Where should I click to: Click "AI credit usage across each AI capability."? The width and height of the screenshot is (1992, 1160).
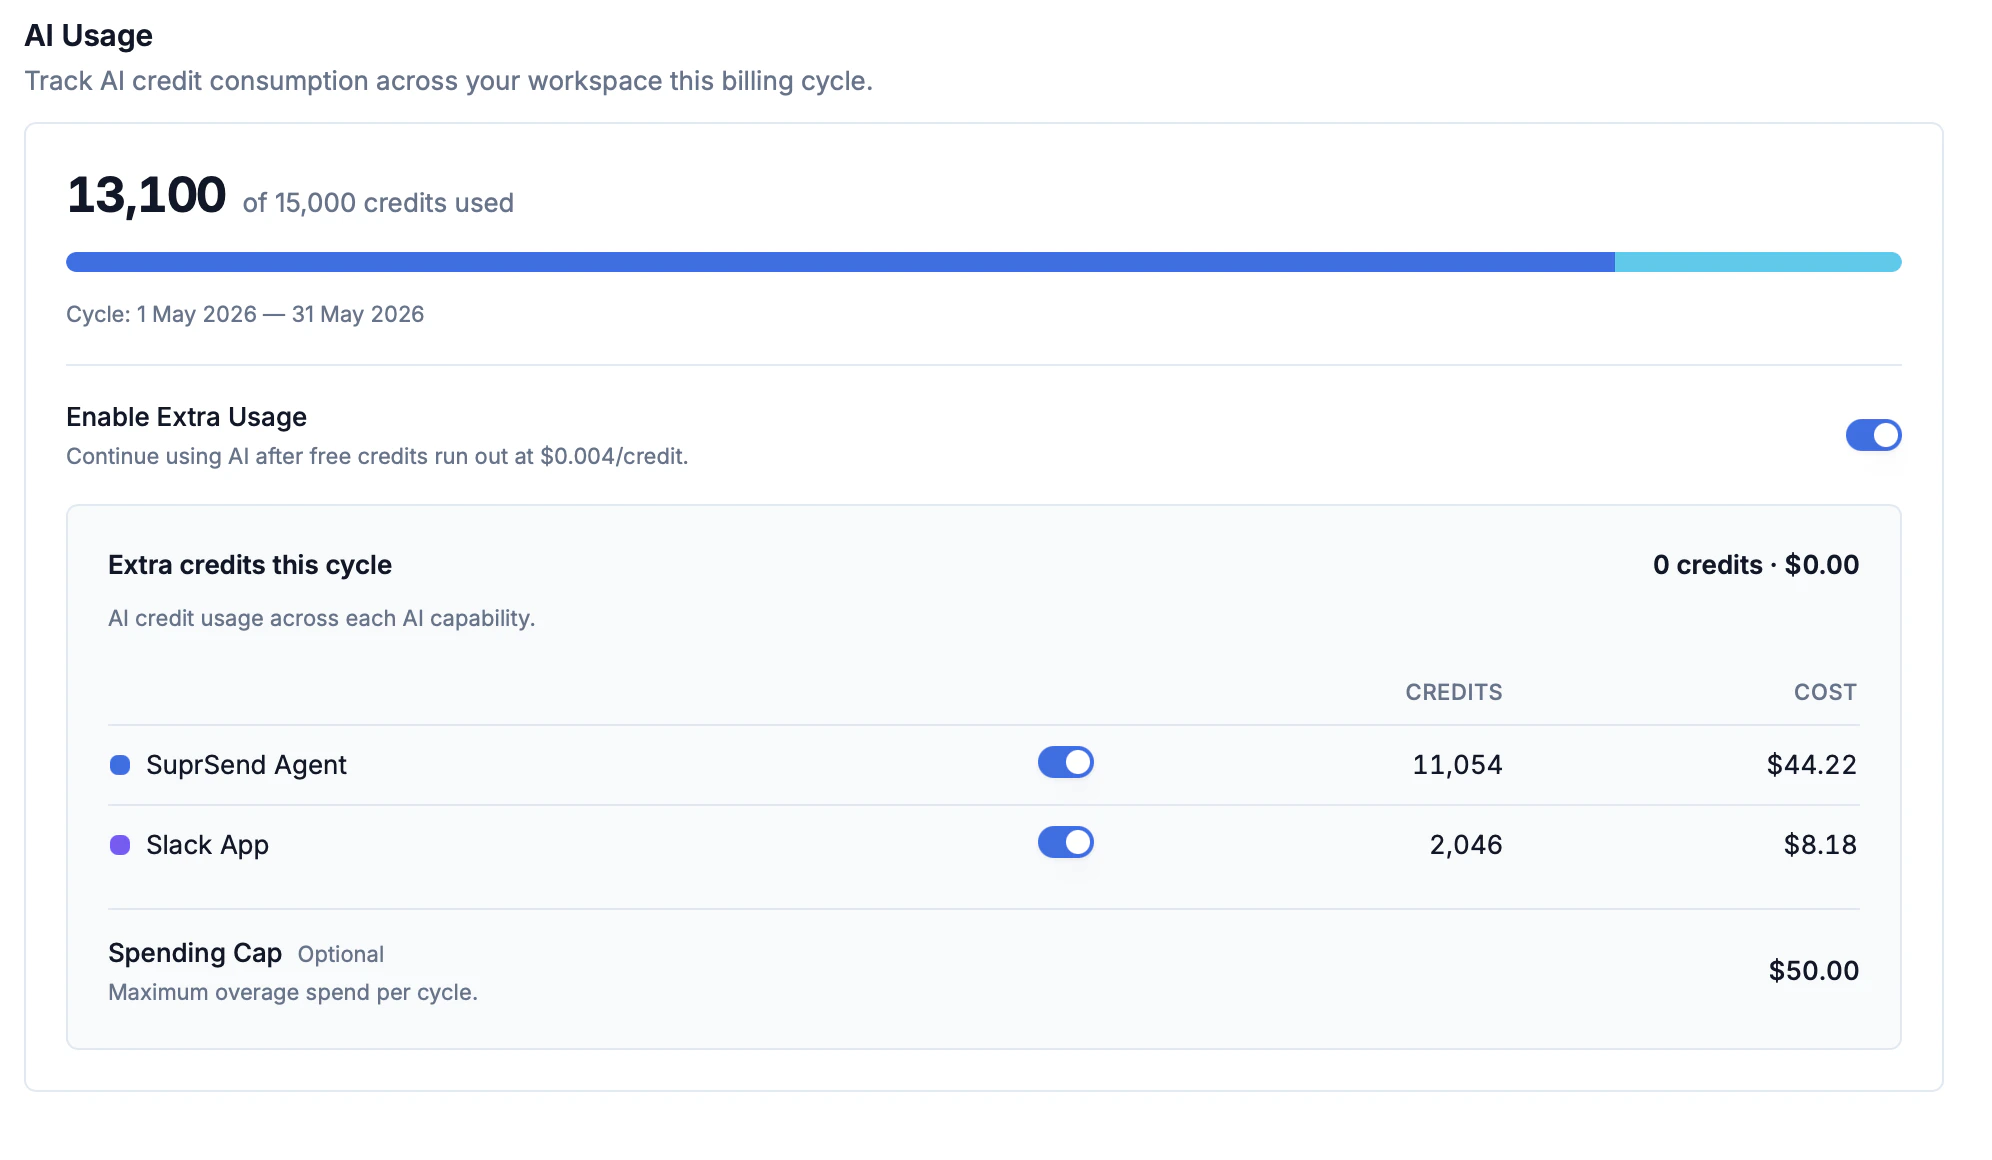click(322, 618)
